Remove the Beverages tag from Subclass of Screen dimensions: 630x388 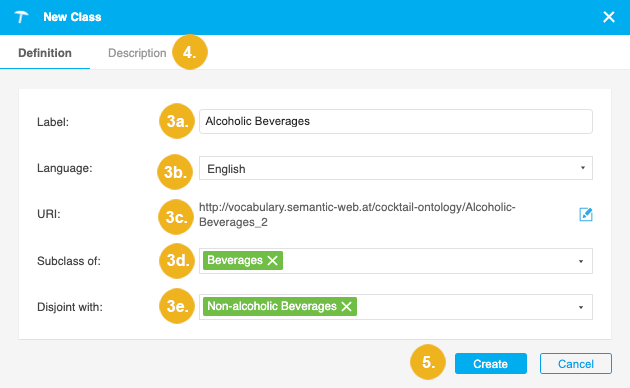[272, 261]
